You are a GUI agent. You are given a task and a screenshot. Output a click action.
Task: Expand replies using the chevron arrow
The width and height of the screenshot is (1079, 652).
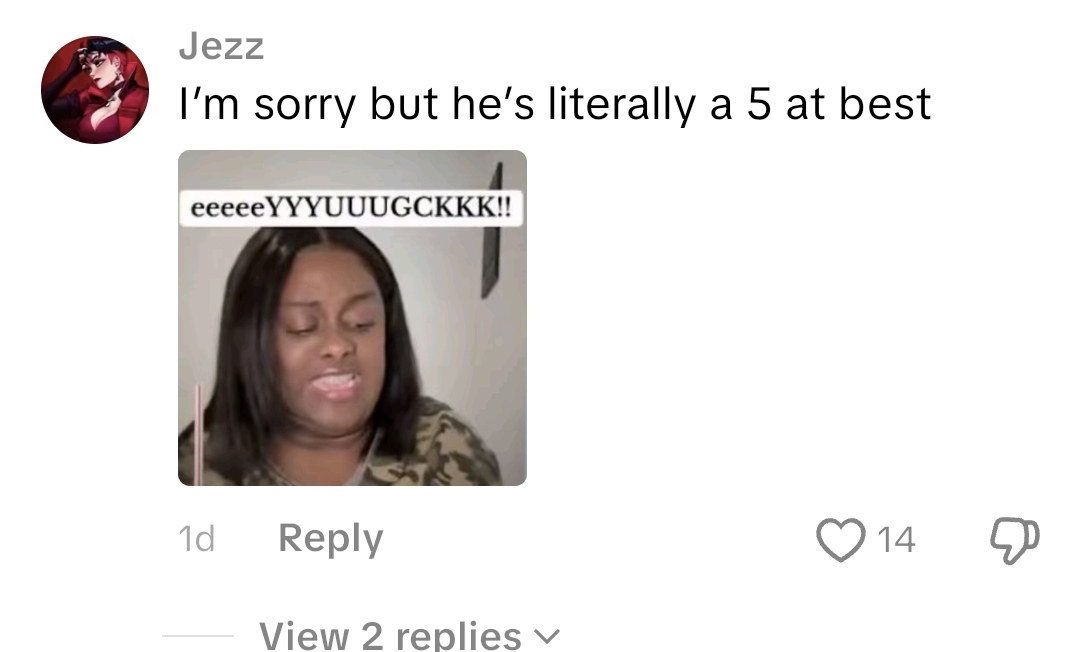[x=548, y=637]
